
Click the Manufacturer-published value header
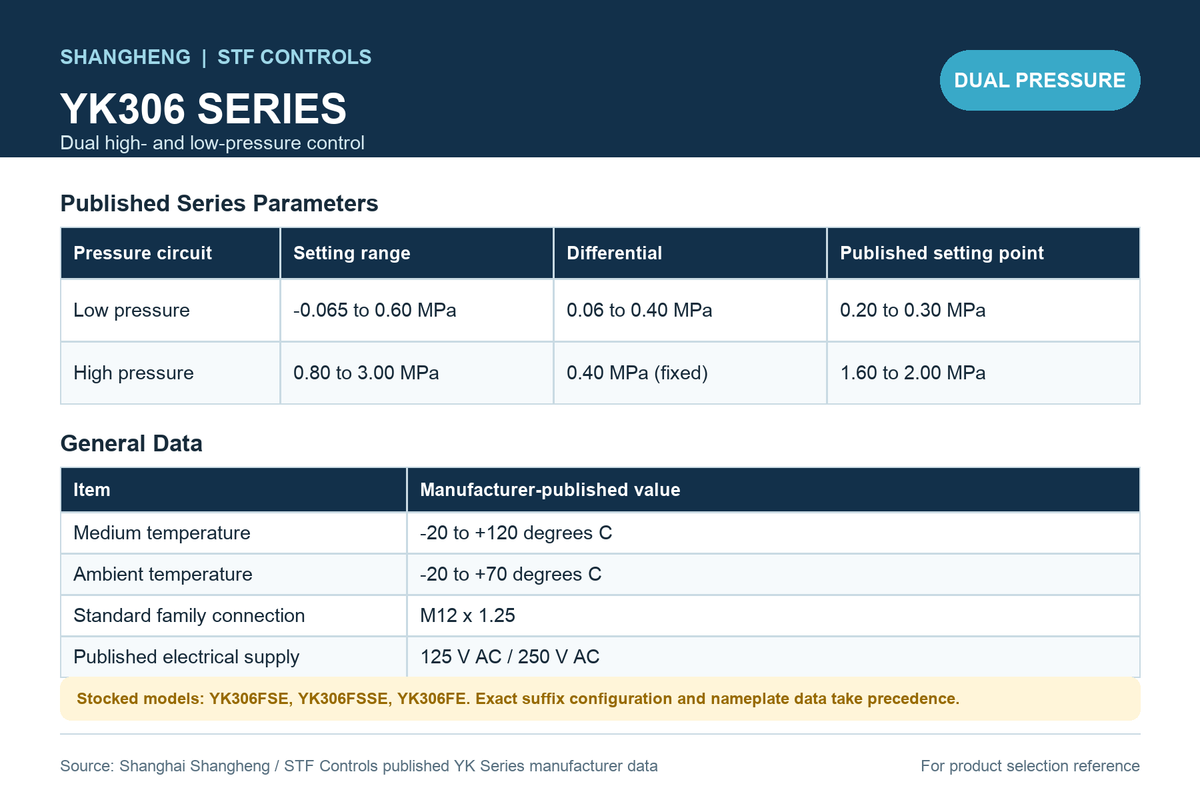click(x=773, y=490)
